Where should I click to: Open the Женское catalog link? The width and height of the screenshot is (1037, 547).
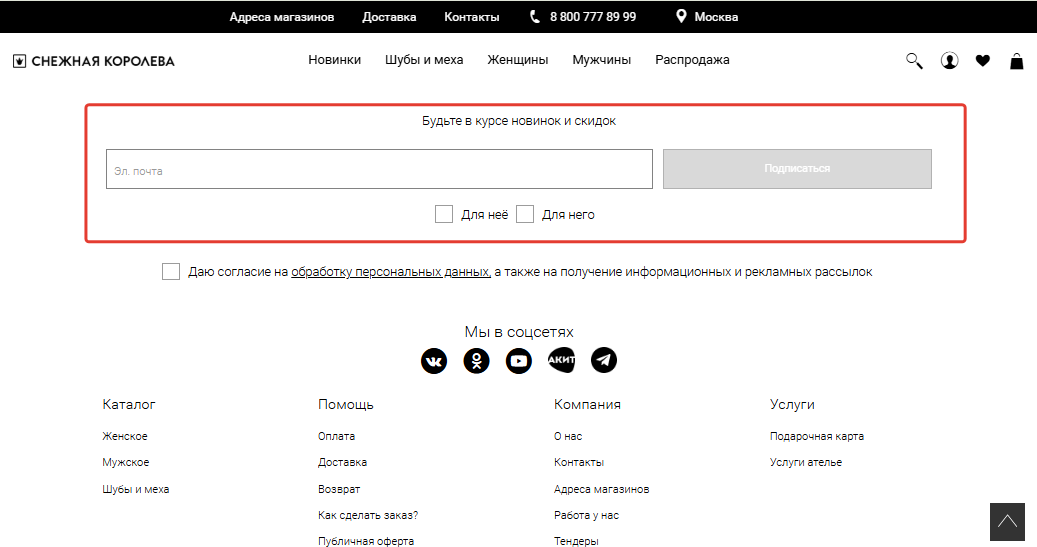pyautogui.click(x=125, y=437)
